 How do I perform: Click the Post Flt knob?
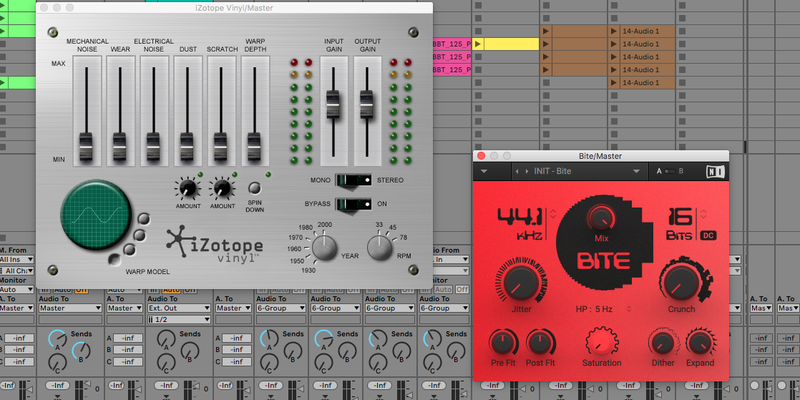(x=540, y=342)
